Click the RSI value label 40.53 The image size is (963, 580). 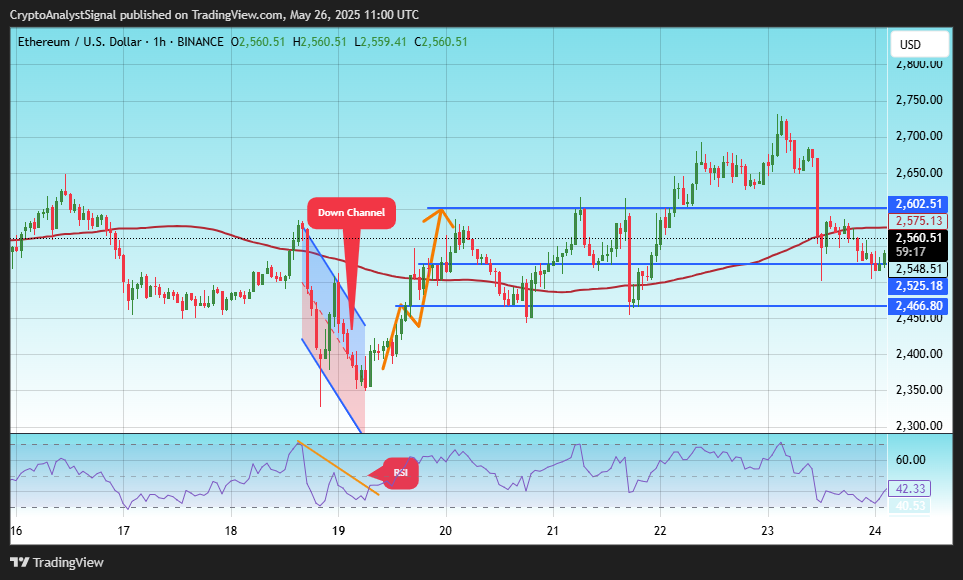tap(910, 506)
